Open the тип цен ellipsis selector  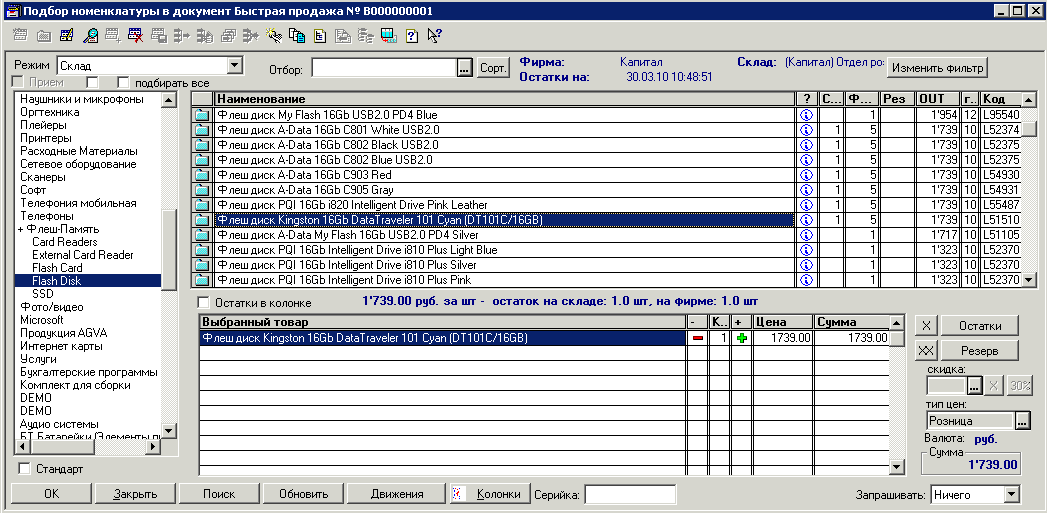(1022, 421)
